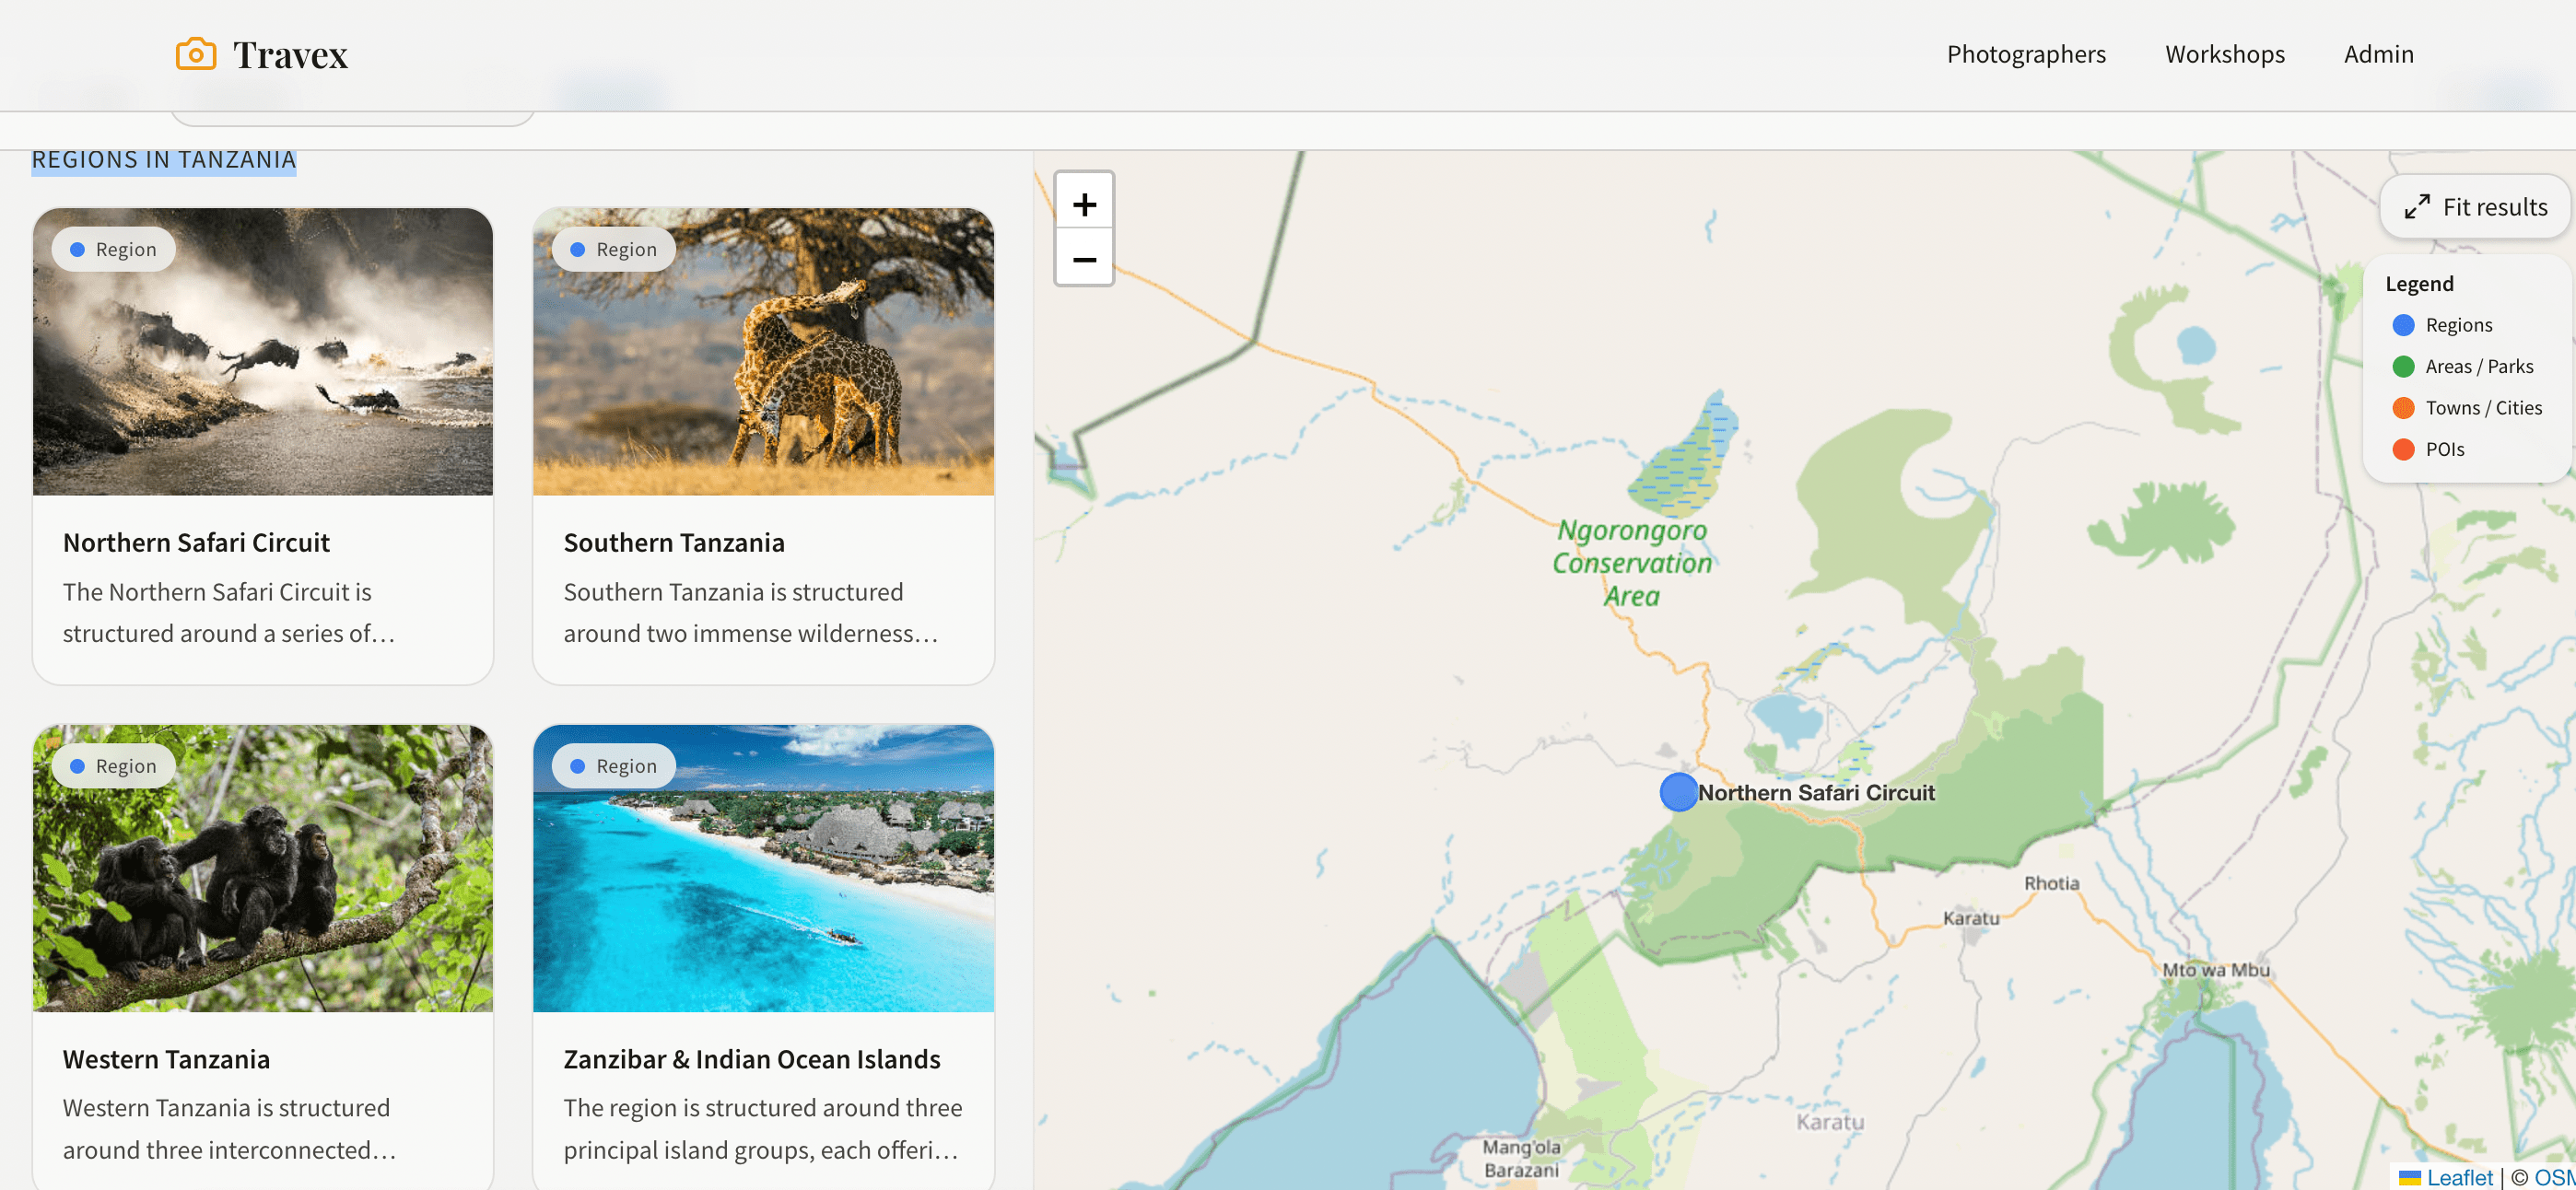
Task: Open the OSM attribution link
Action: point(2554,1178)
